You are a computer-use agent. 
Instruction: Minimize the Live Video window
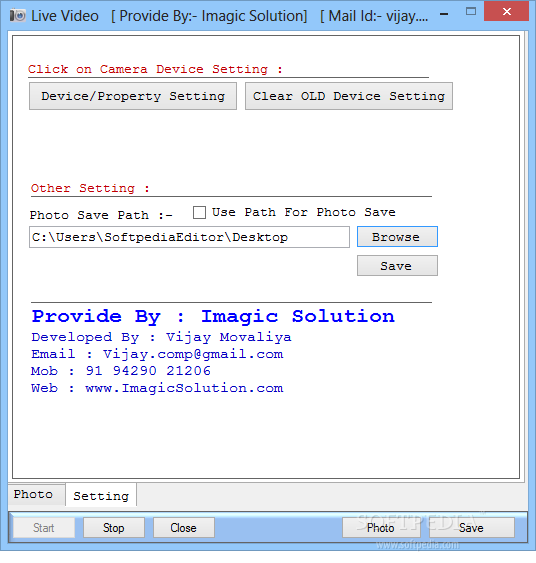pyautogui.click(x=444, y=14)
